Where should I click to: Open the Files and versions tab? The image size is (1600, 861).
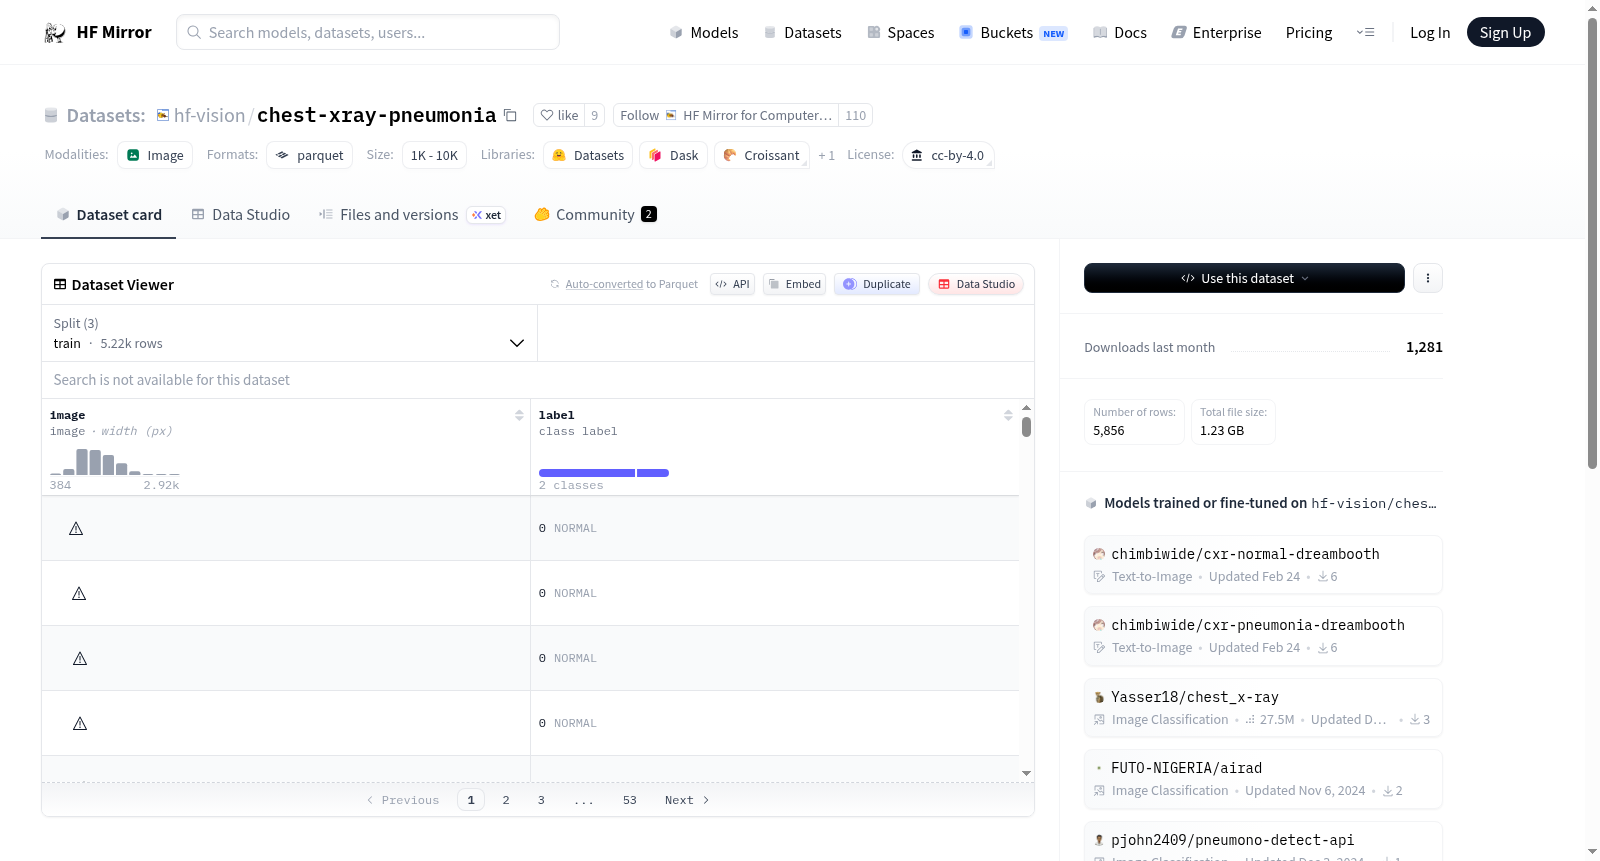coord(411,215)
